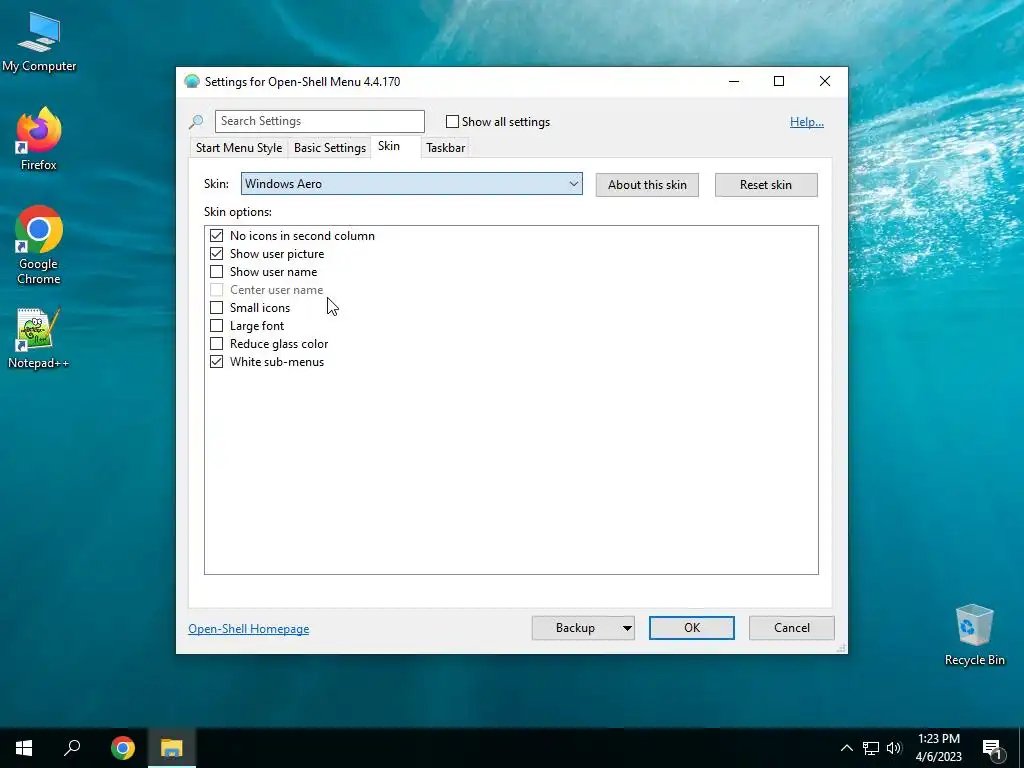
Task: Open My Computer desktop icon
Action: (x=39, y=42)
